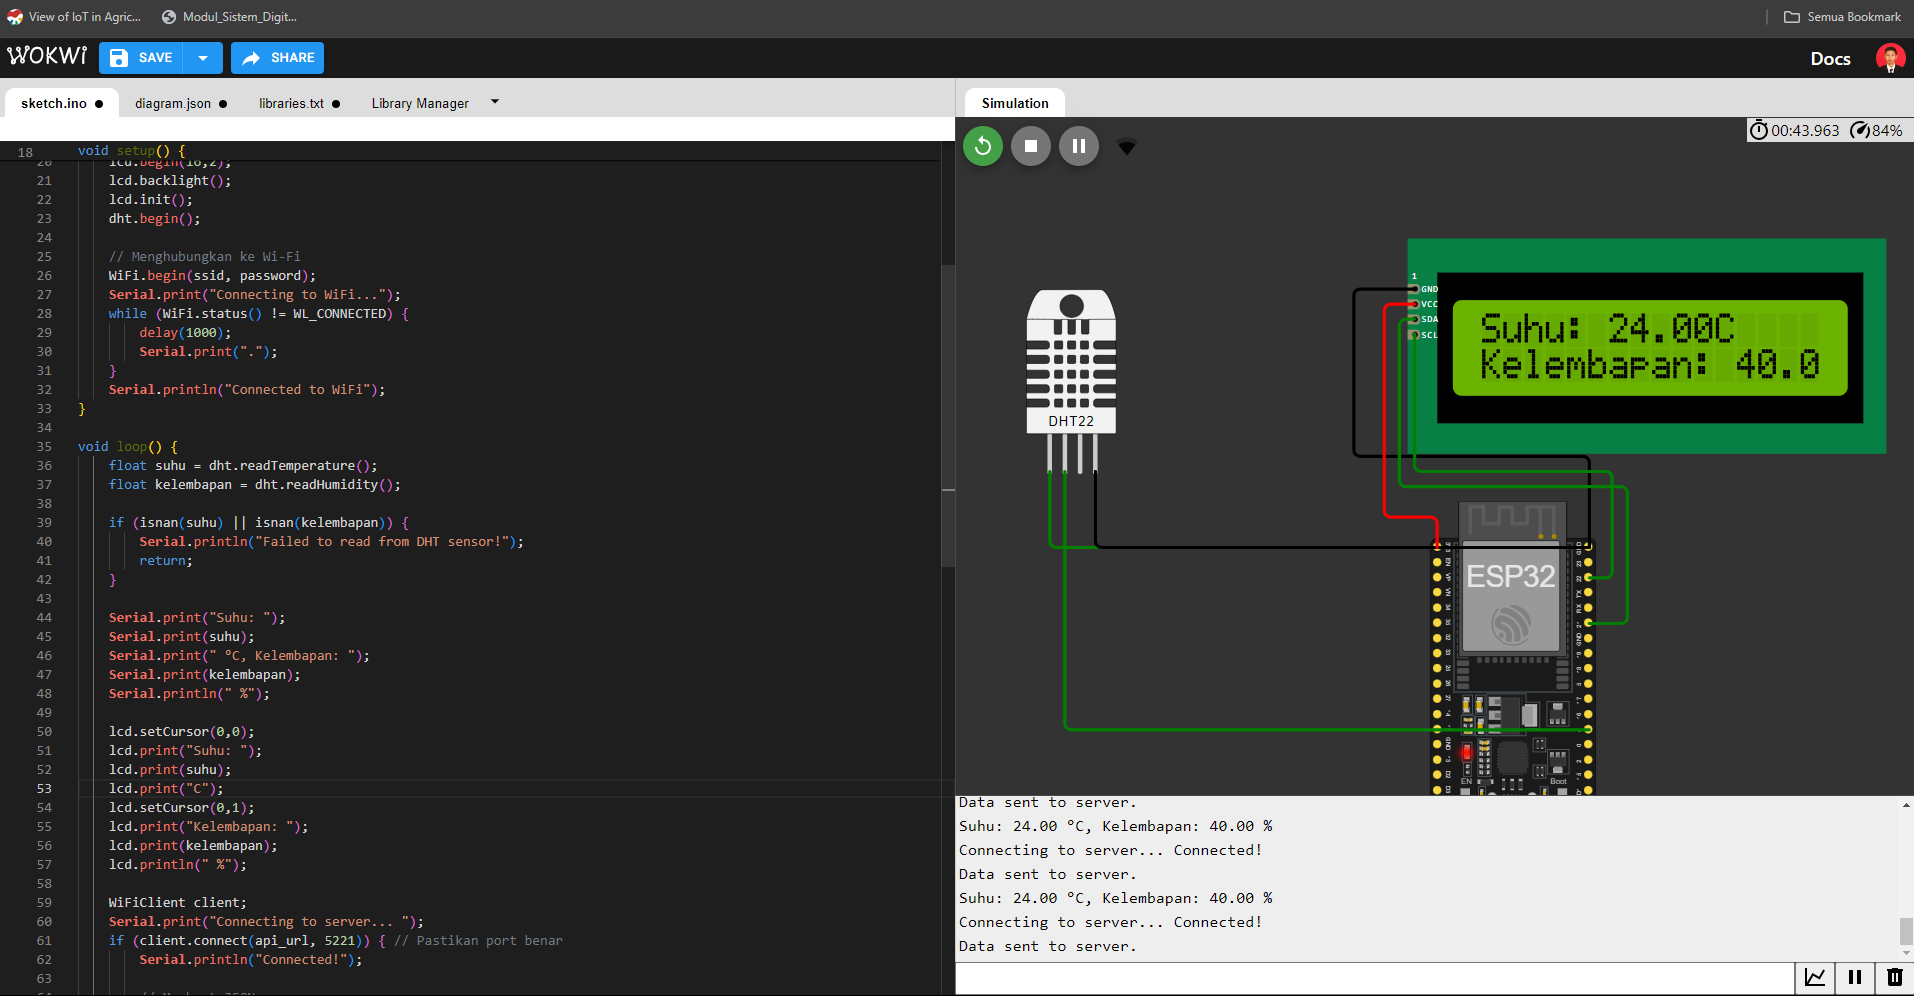Viewport: 1914px width, 996px height.
Task: Open the Library Manager tab
Action: [x=420, y=103]
